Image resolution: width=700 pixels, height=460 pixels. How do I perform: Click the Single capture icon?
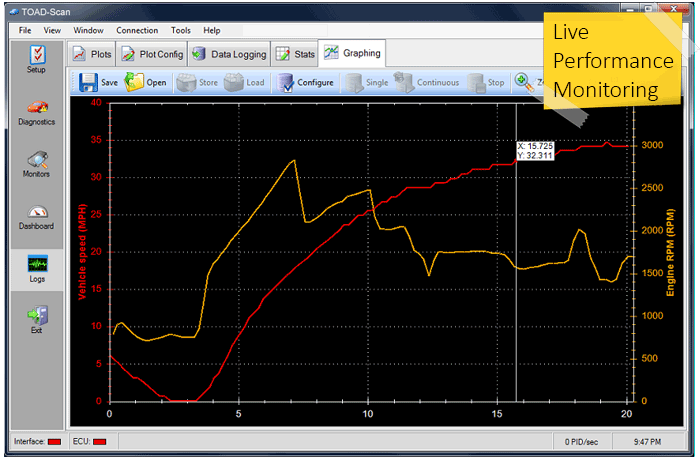[x=354, y=83]
